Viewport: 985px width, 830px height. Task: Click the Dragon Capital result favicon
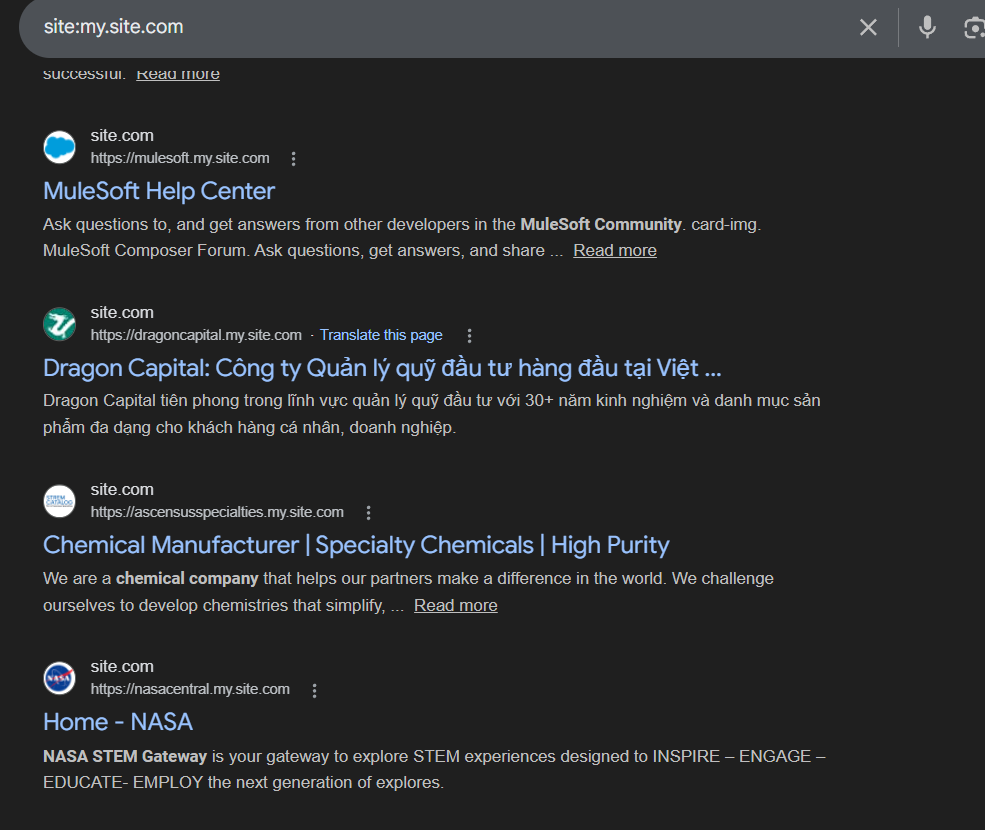coord(60,324)
